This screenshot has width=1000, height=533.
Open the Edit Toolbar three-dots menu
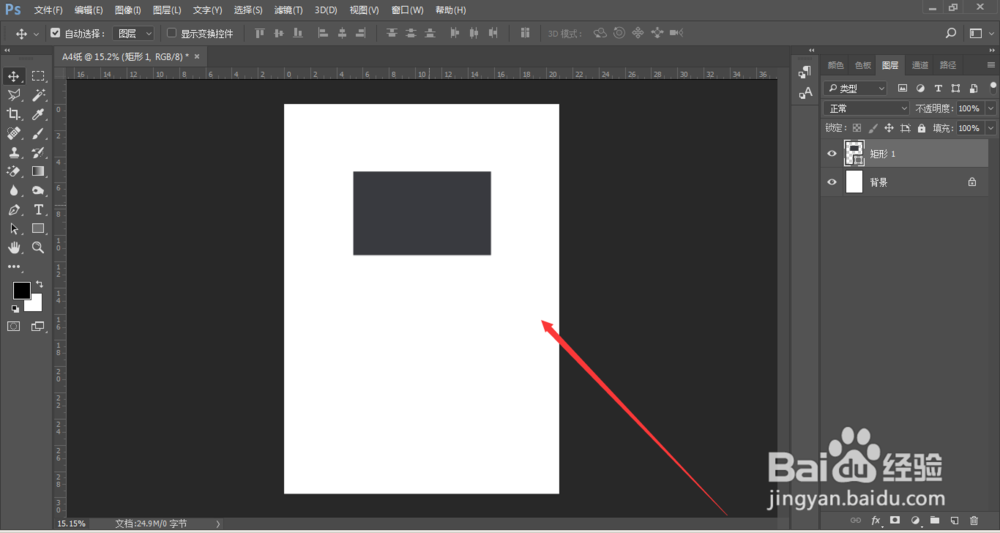(x=13, y=266)
